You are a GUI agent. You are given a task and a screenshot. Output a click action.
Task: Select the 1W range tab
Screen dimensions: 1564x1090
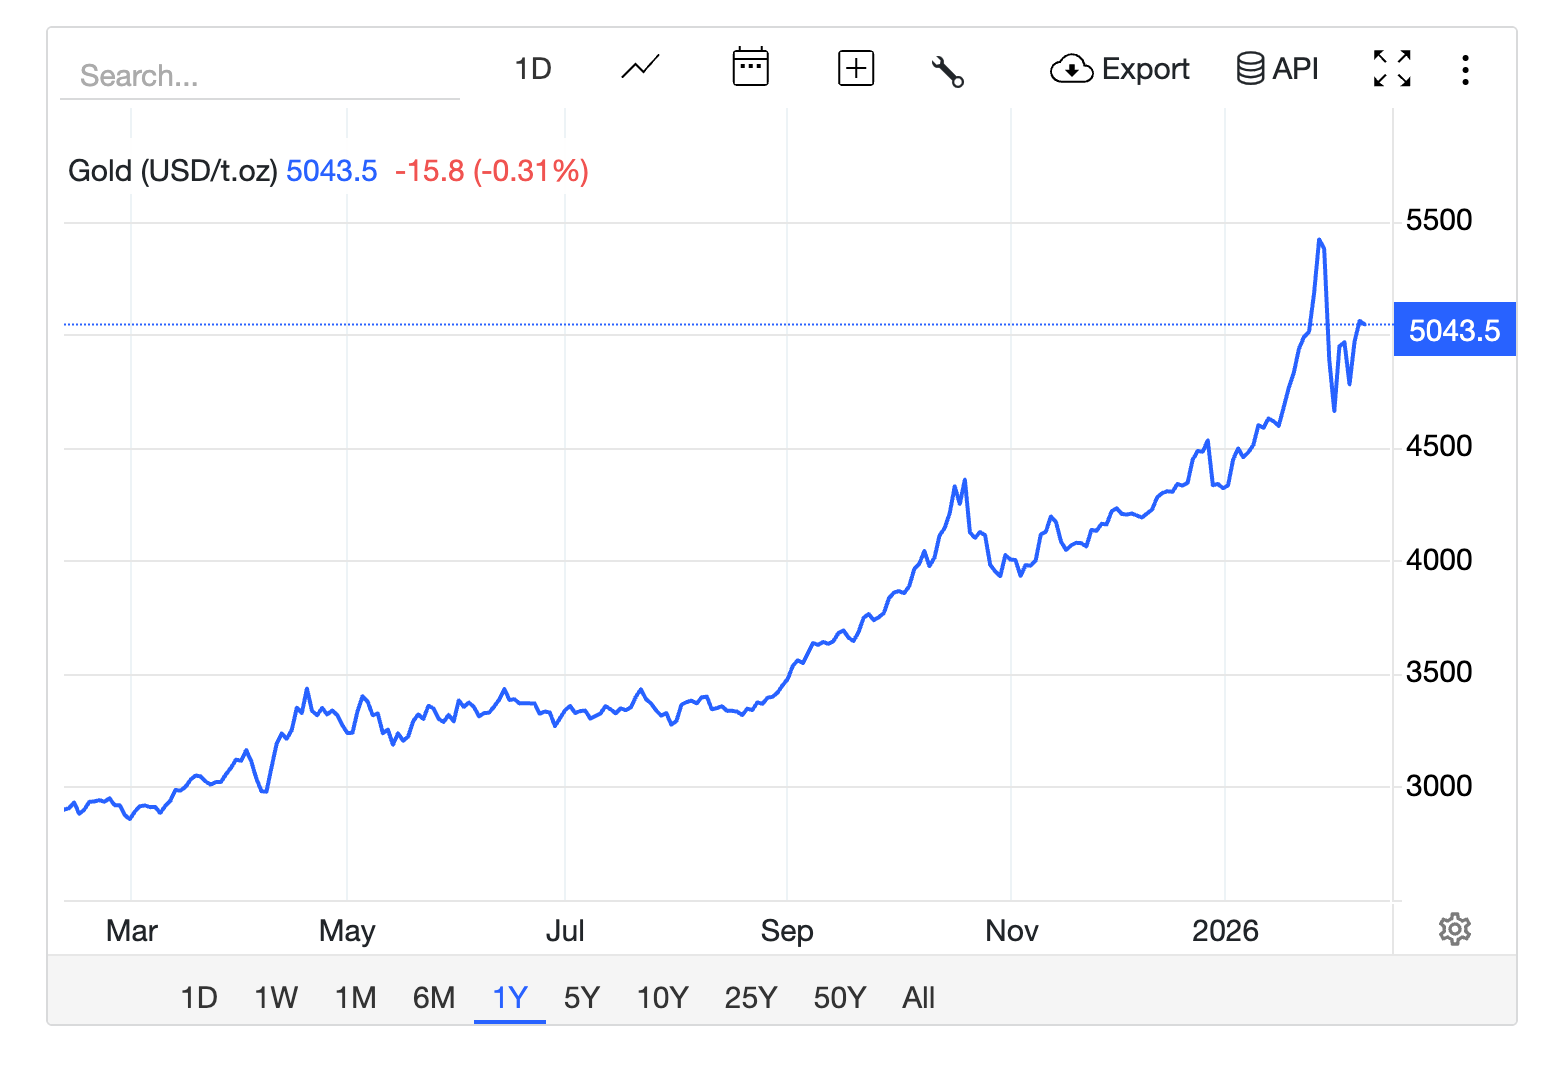[276, 997]
